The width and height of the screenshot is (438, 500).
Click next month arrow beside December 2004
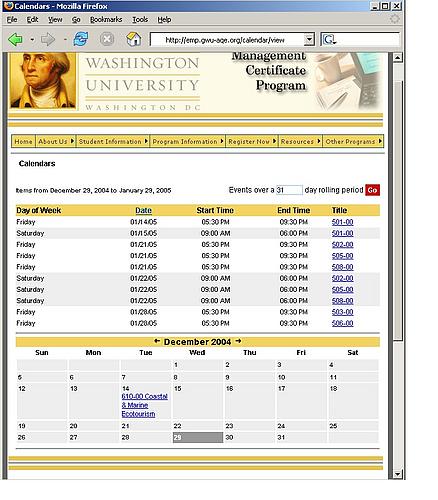pyautogui.click(x=238, y=341)
